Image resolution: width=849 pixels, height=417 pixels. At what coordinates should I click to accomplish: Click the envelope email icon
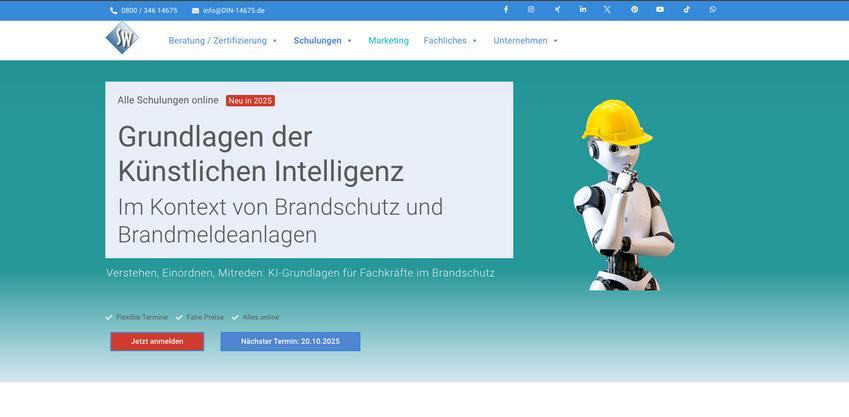195,10
